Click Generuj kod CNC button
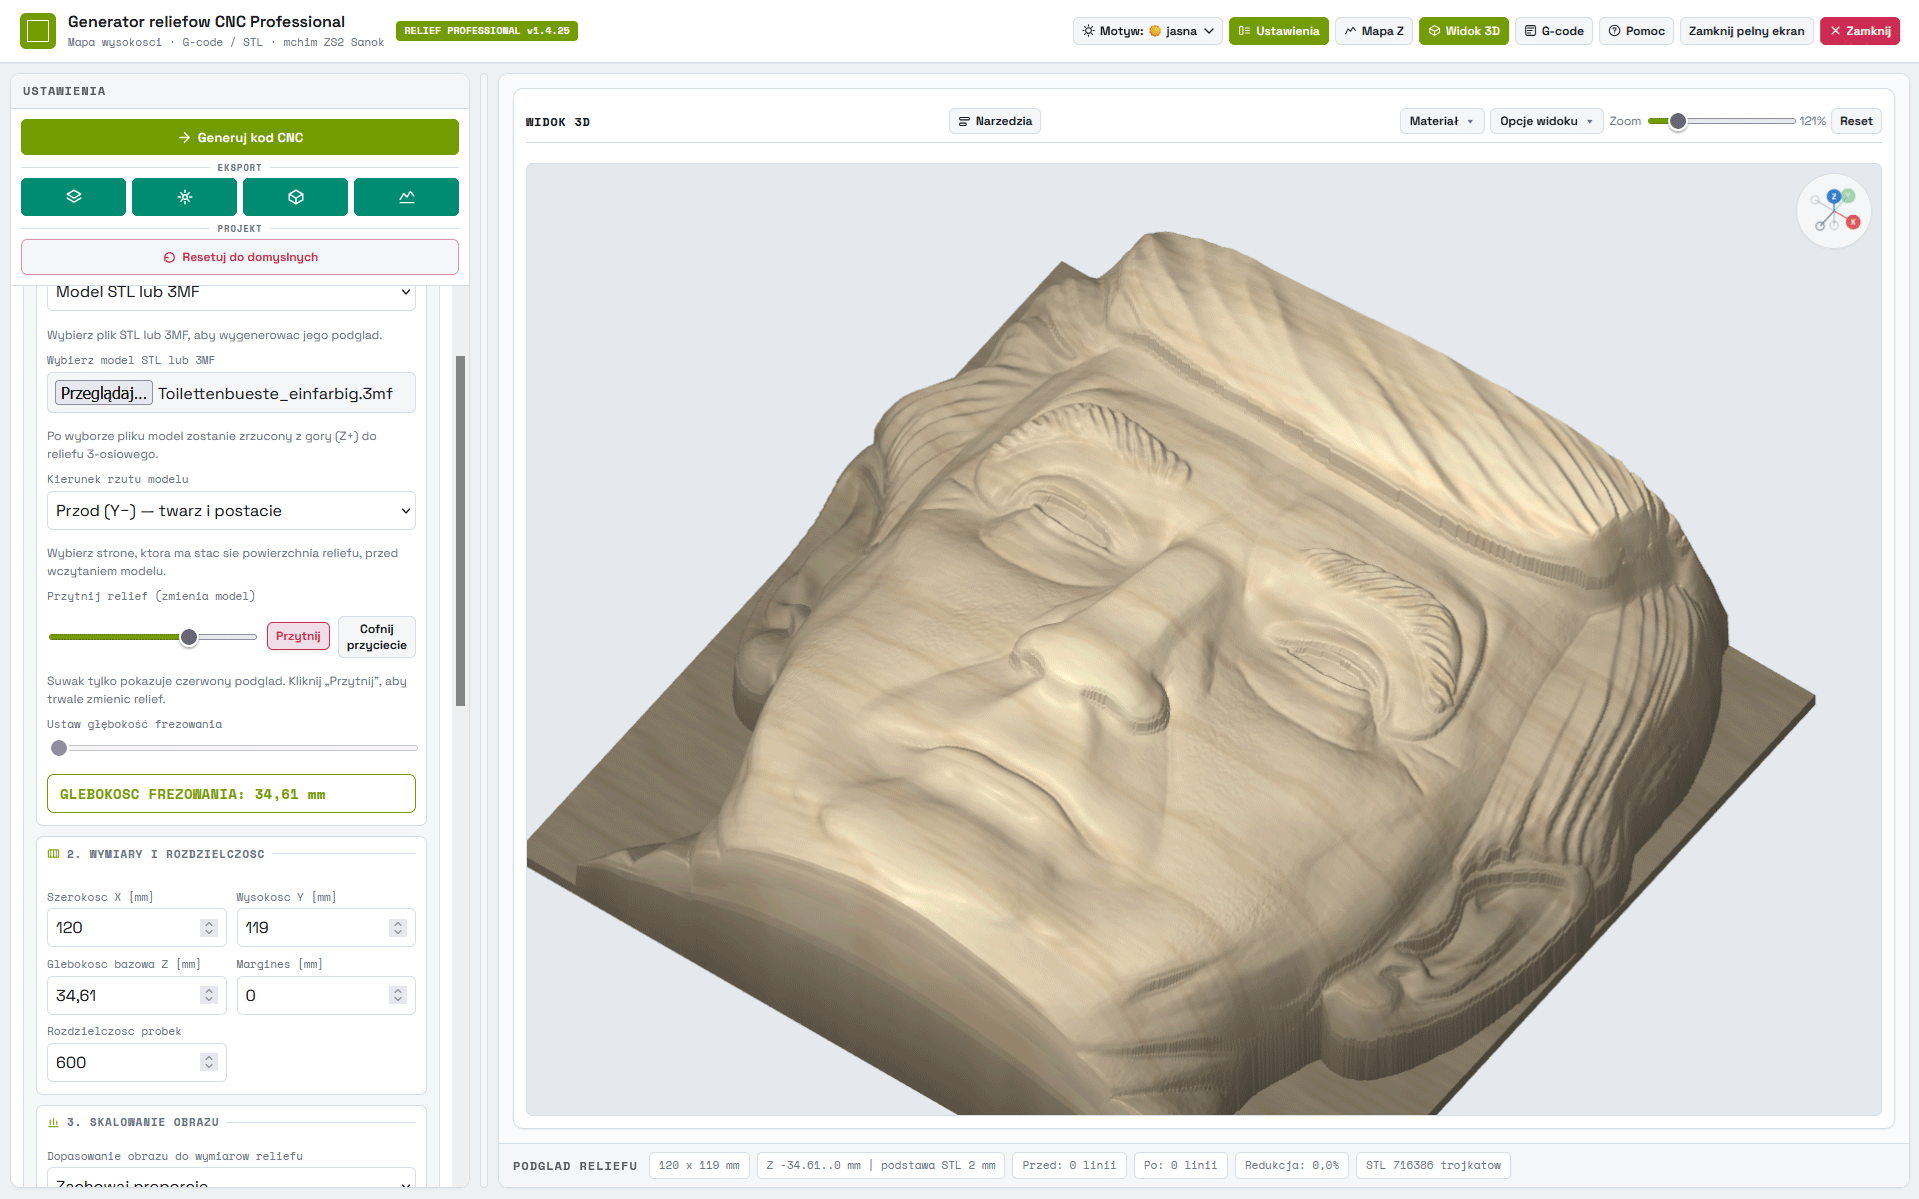Screen dimensions: 1919x1199 [240, 137]
